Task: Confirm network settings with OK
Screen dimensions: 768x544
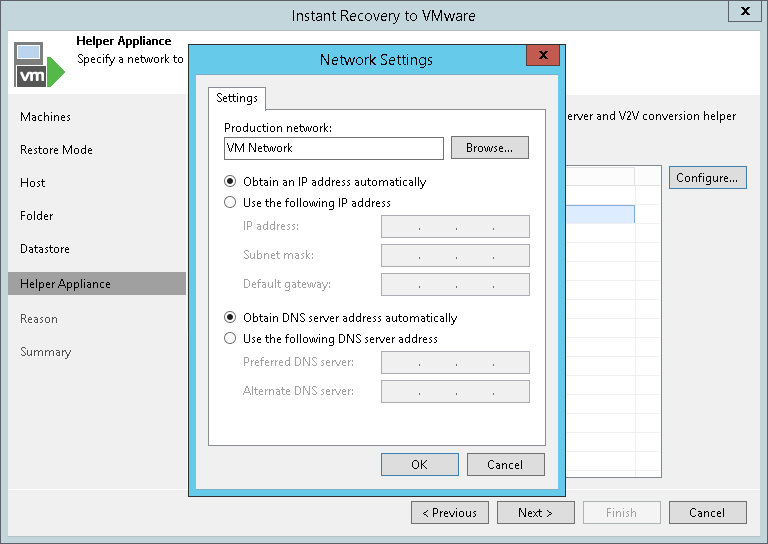Action: (420, 464)
